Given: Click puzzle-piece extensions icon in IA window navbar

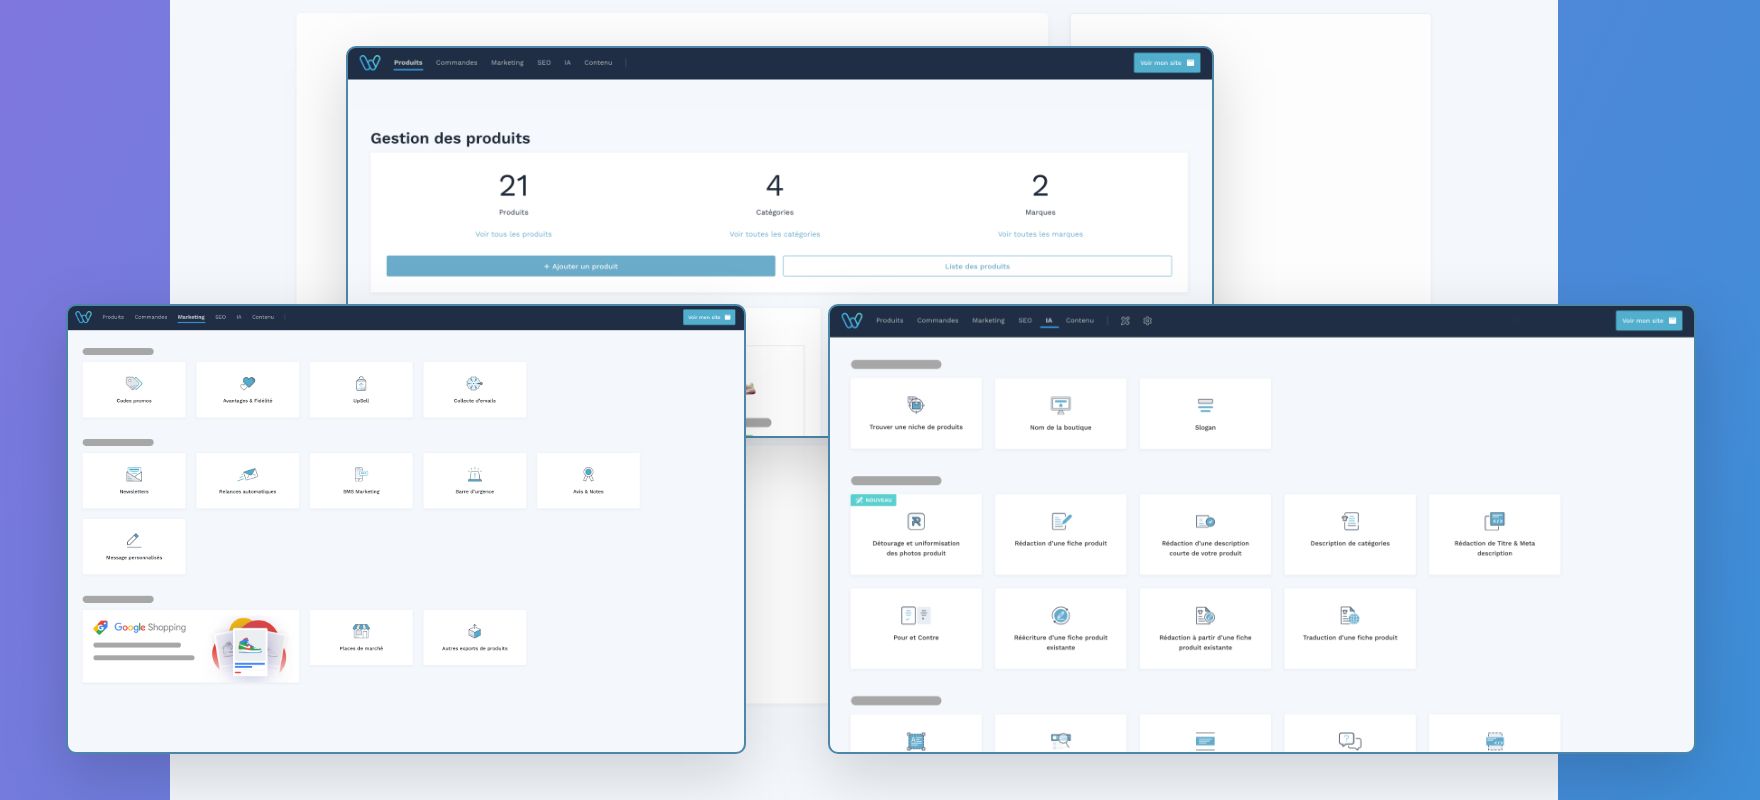Looking at the screenshot, I should click(x=1125, y=321).
